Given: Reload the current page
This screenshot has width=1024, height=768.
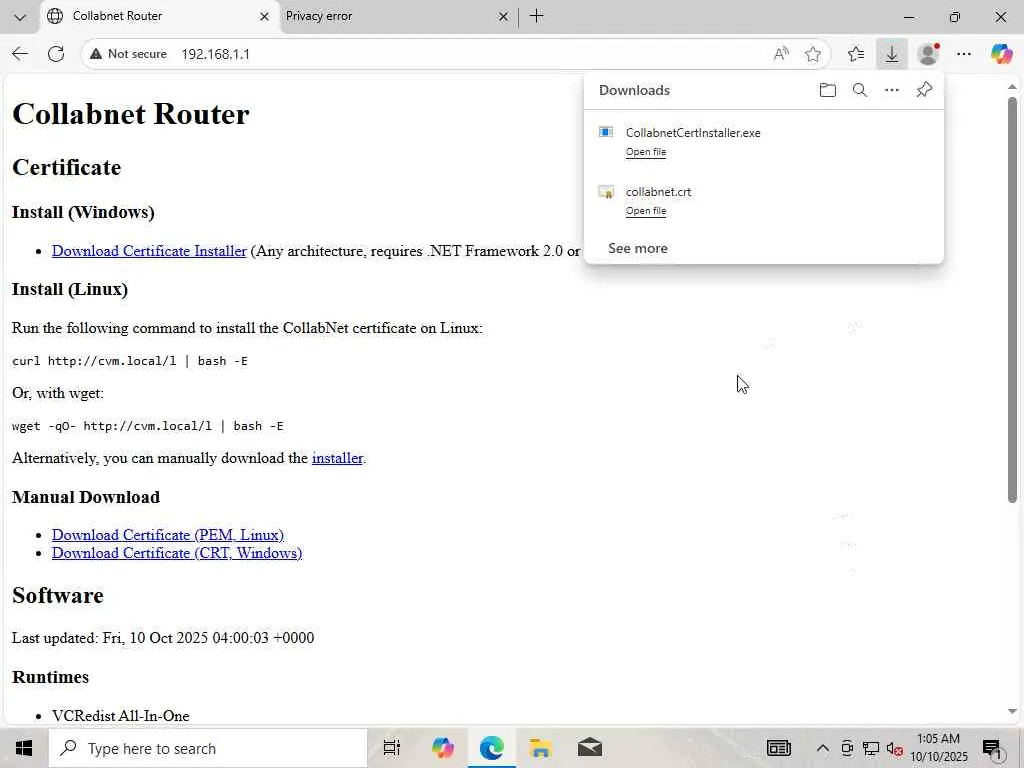Looking at the screenshot, I should click(x=56, y=54).
